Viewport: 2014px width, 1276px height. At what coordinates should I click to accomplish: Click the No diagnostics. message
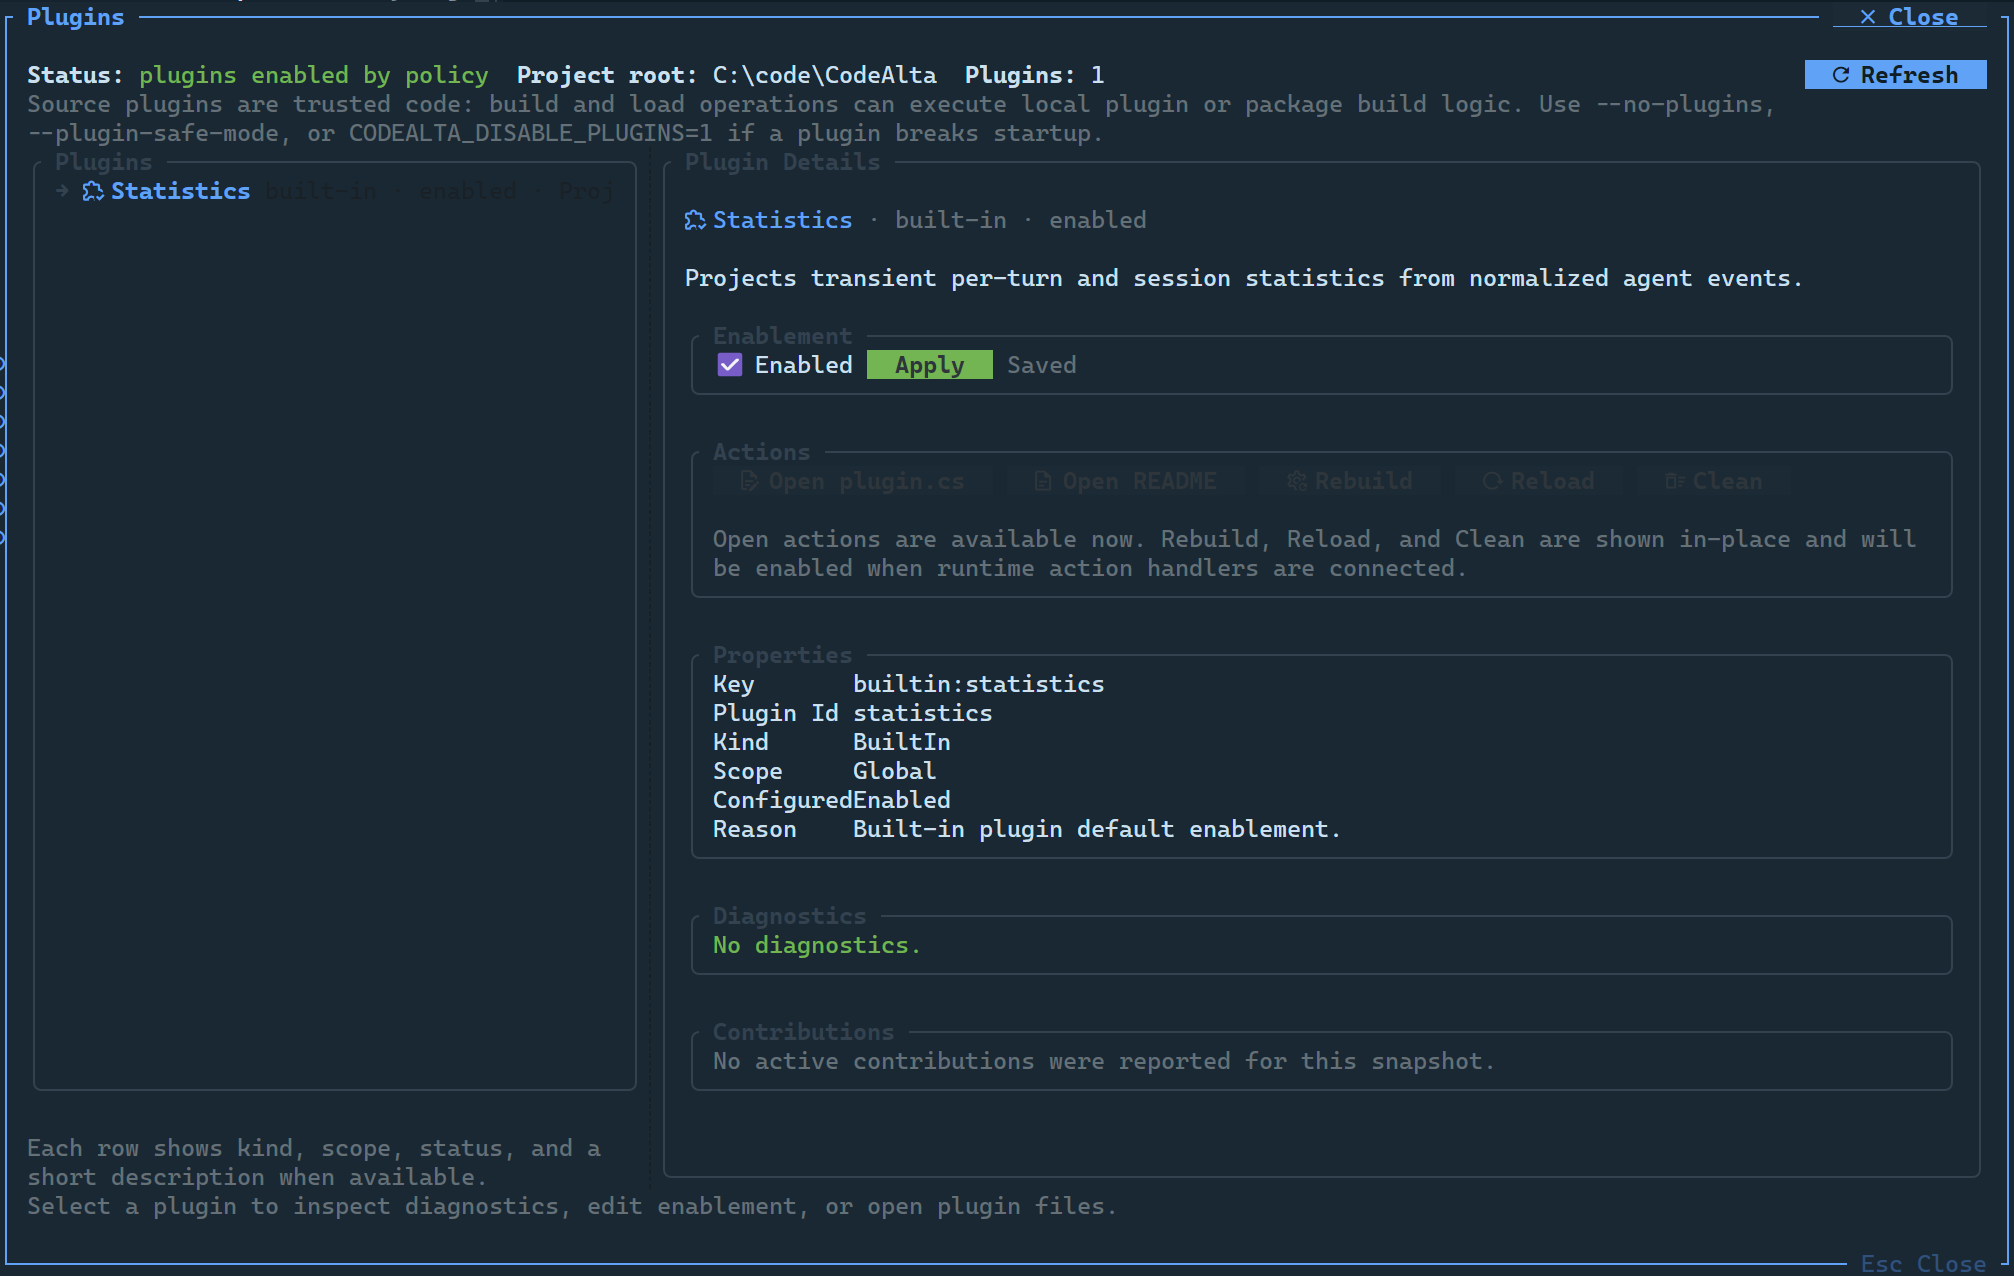[816, 945]
